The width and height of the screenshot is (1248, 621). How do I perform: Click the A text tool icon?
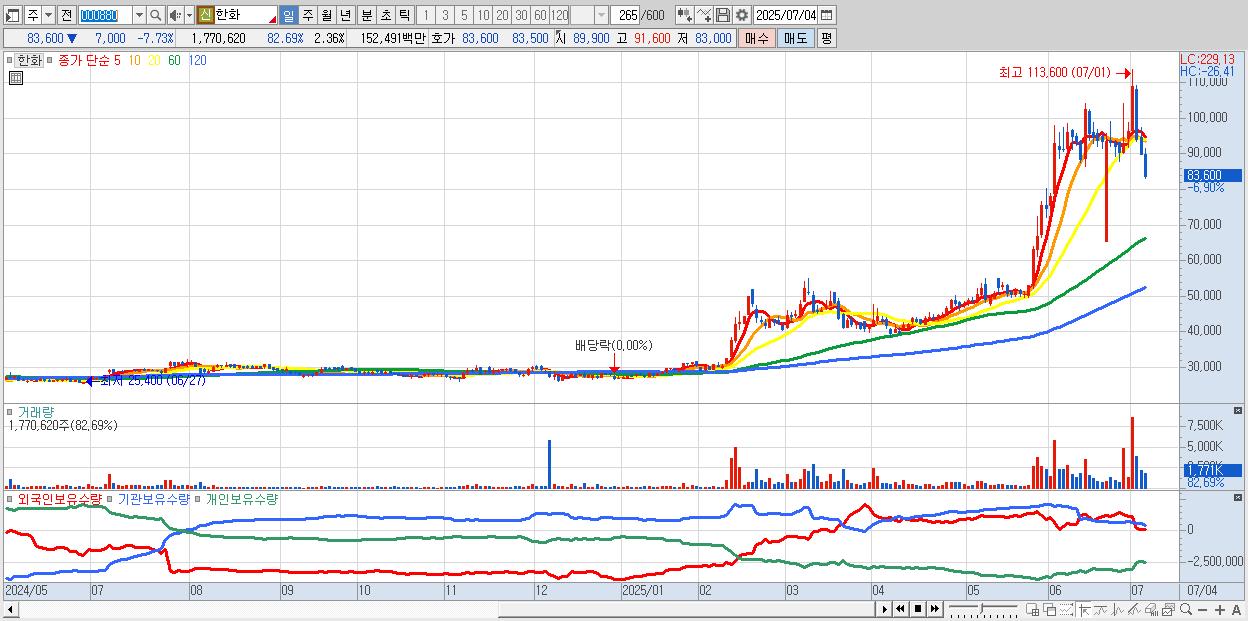pyautogui.click(x=1236, y=610)
